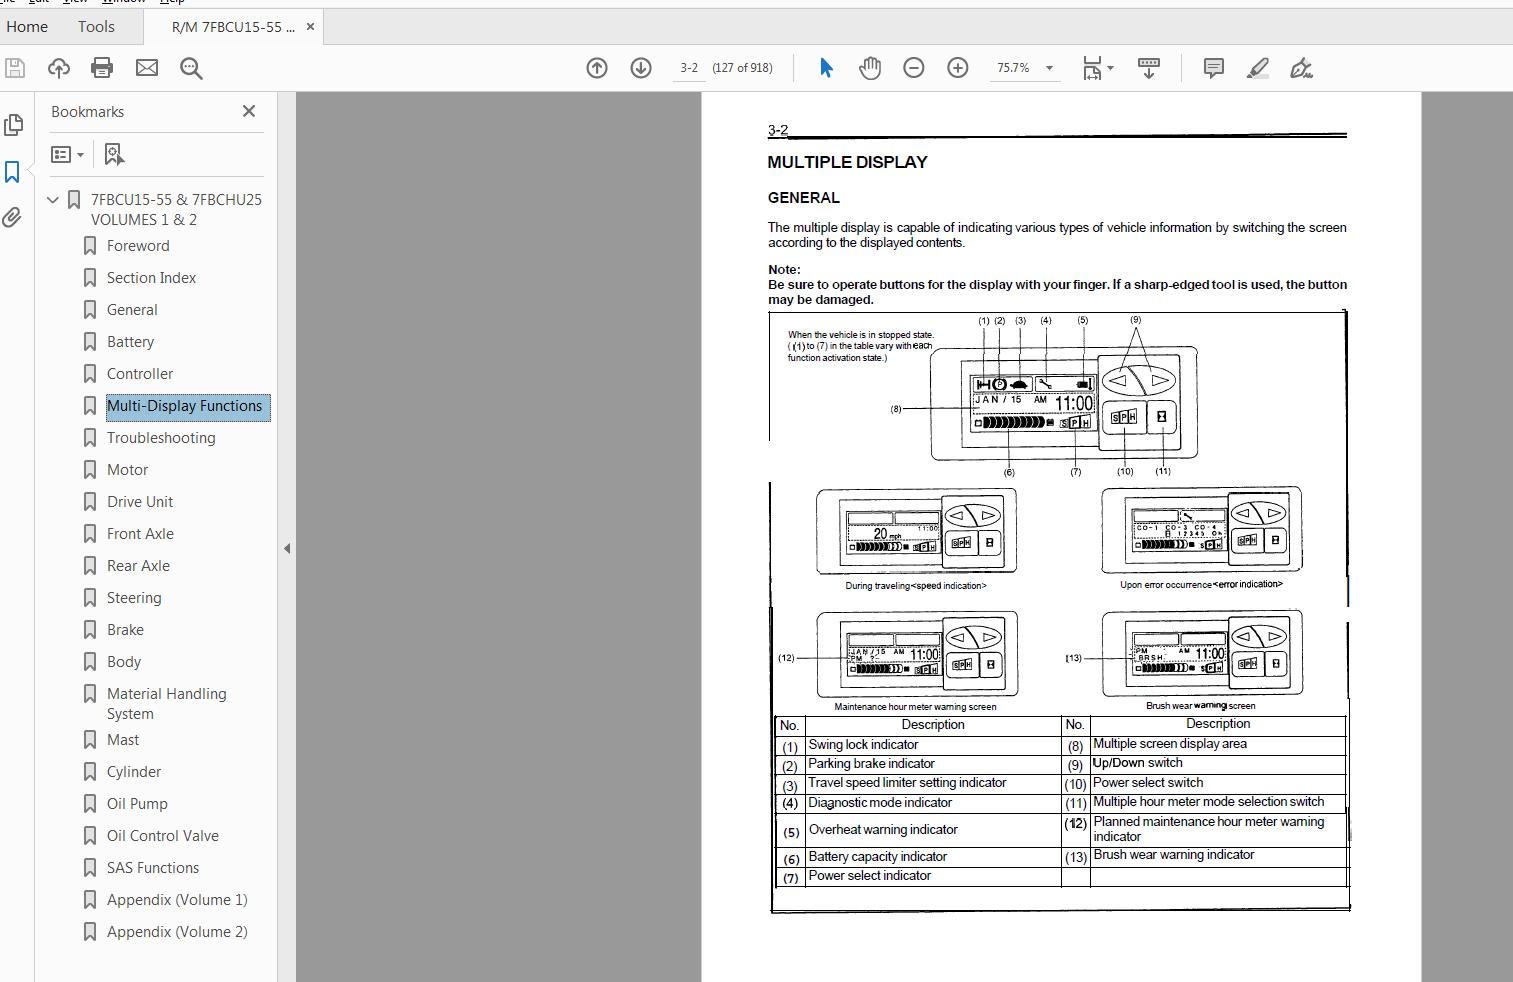Open the Comment tool
The height and width of the screenshot is (982, 1513).
click(x=1212, y=68)
